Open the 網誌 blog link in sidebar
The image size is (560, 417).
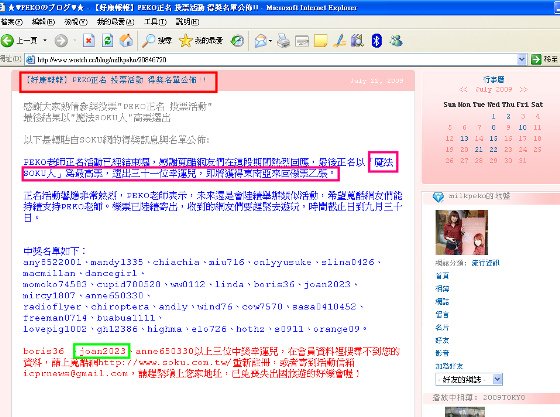(x=442, y=301)
